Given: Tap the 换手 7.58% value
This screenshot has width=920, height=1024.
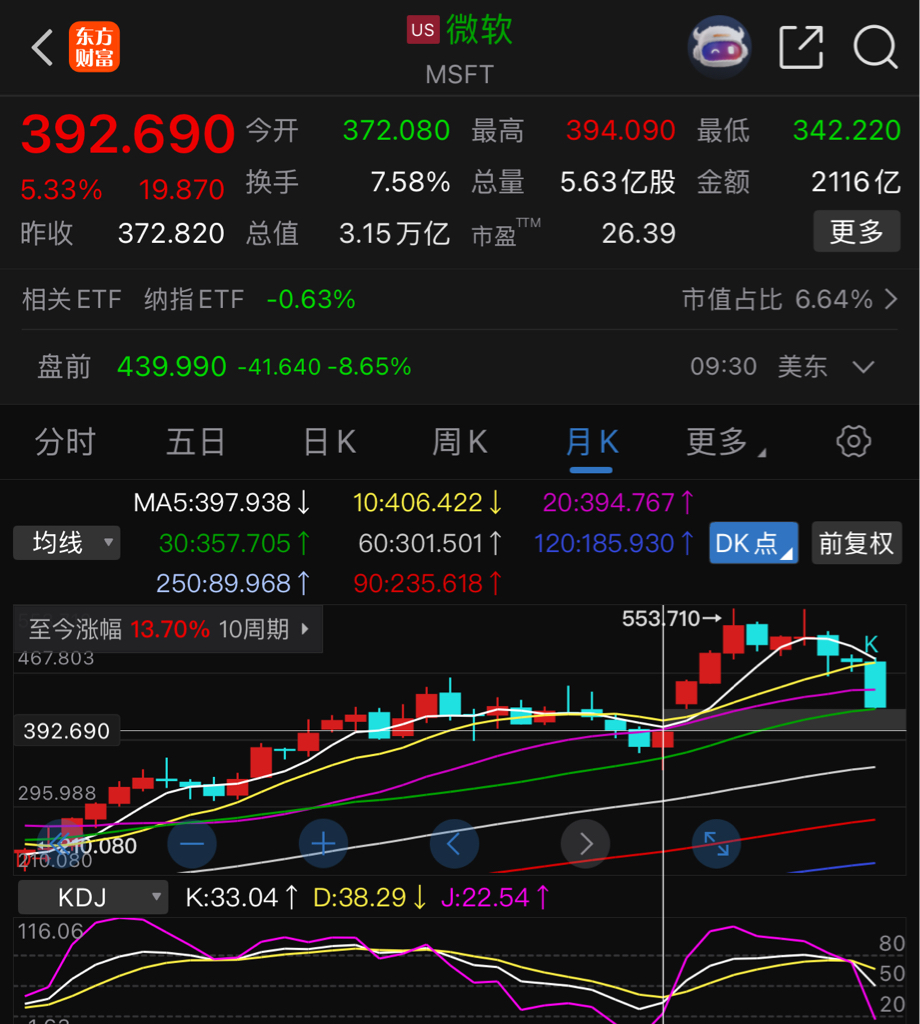Looking at the screenshot, I should (410, 182).
